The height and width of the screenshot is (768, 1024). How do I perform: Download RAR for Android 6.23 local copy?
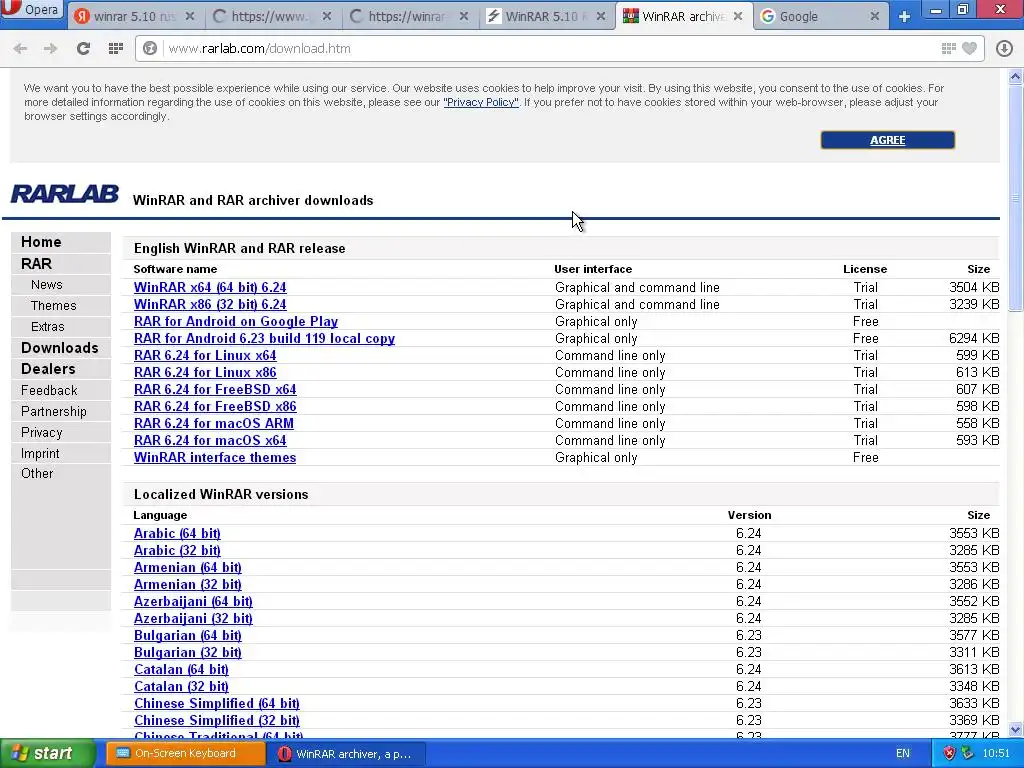click(264, 338)
